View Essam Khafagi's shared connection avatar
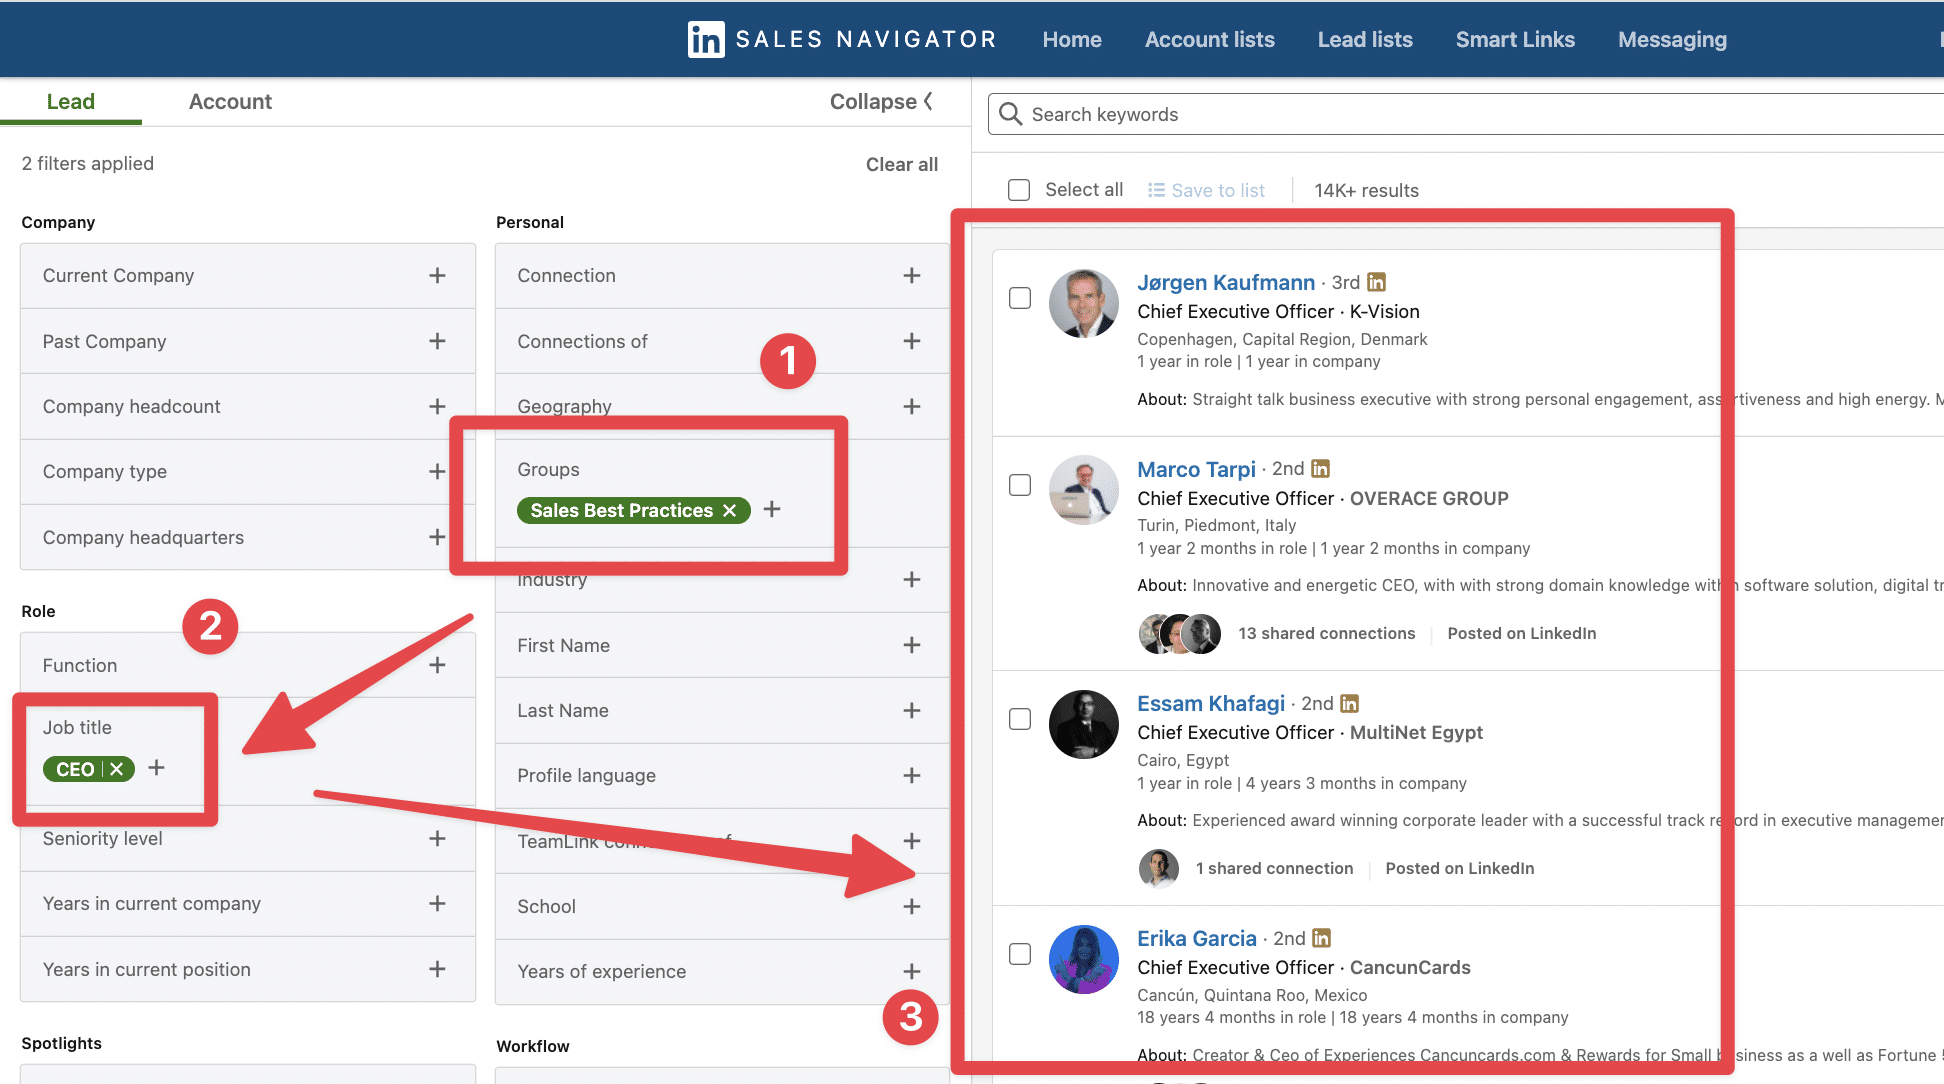 coord(1159,869)
